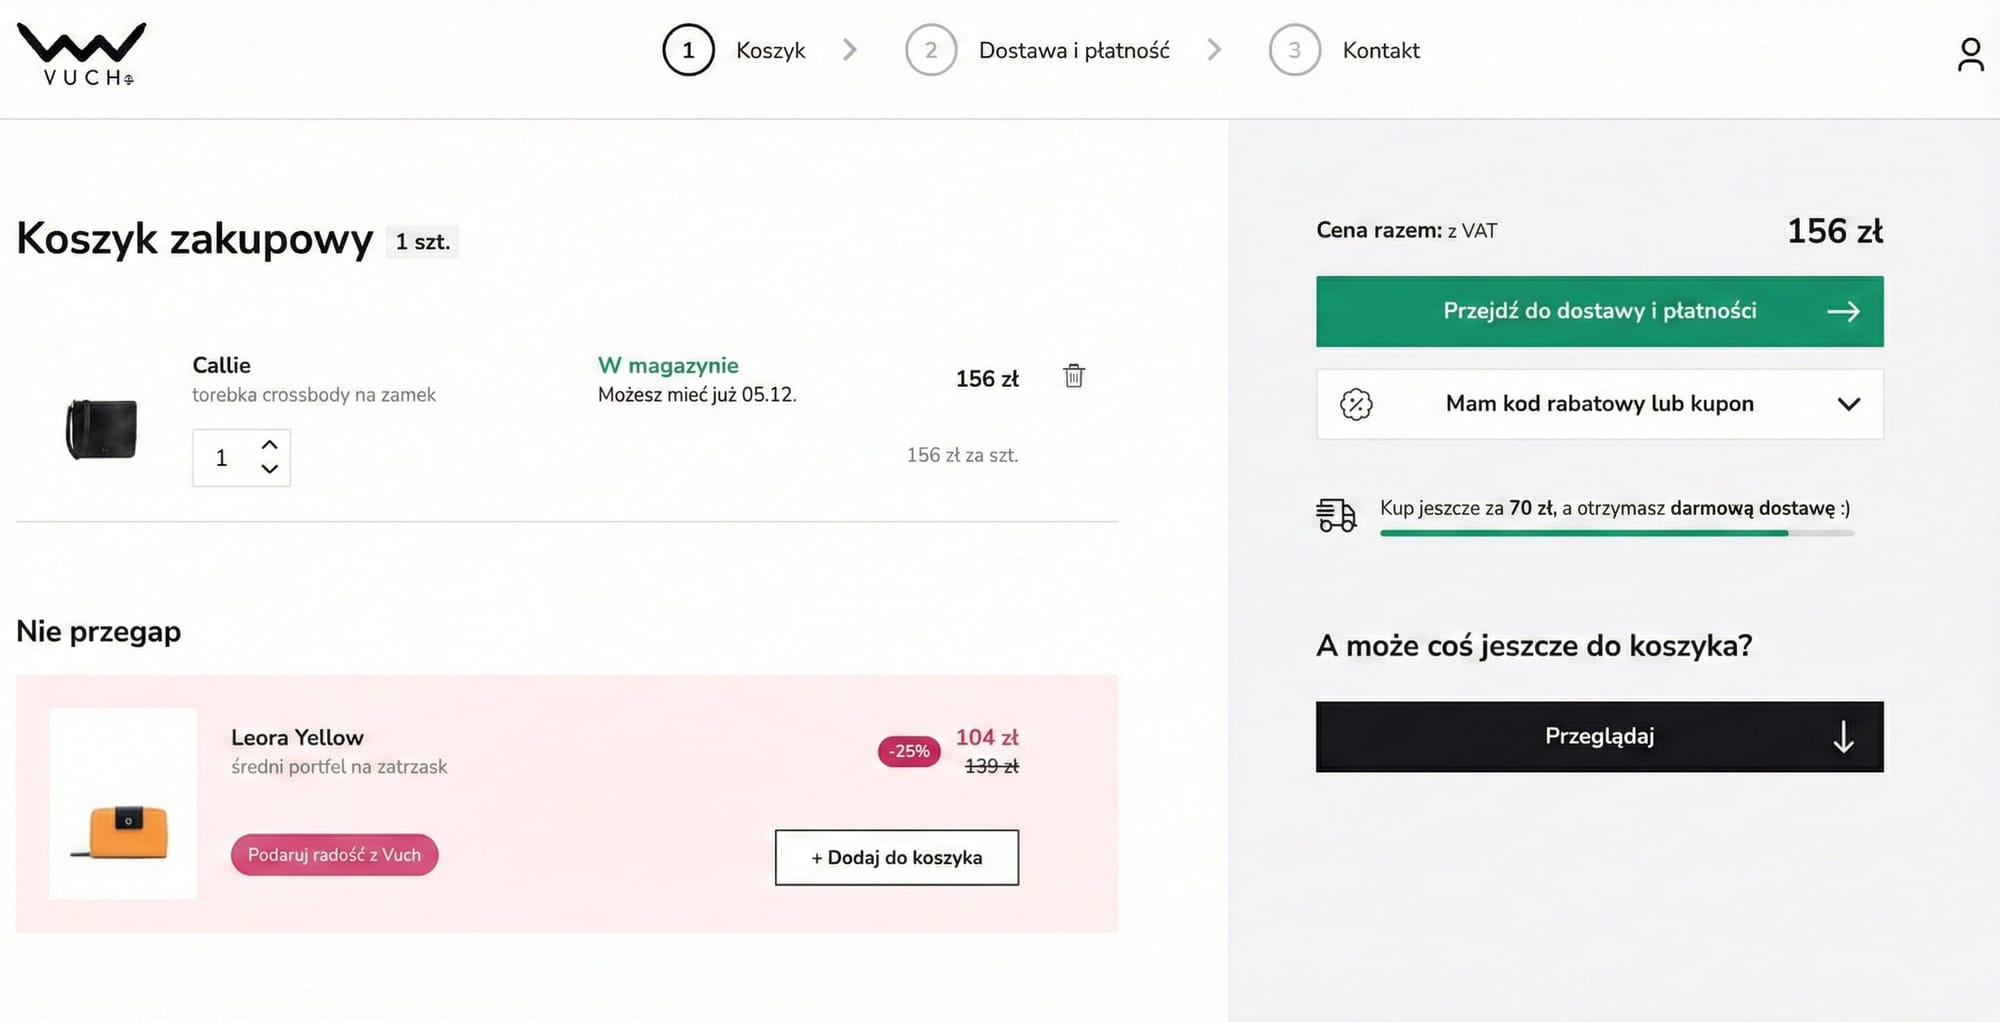Click the discount coupon ticket icon
This screenshot has height=1022, width=2000.
(1355, 404)
